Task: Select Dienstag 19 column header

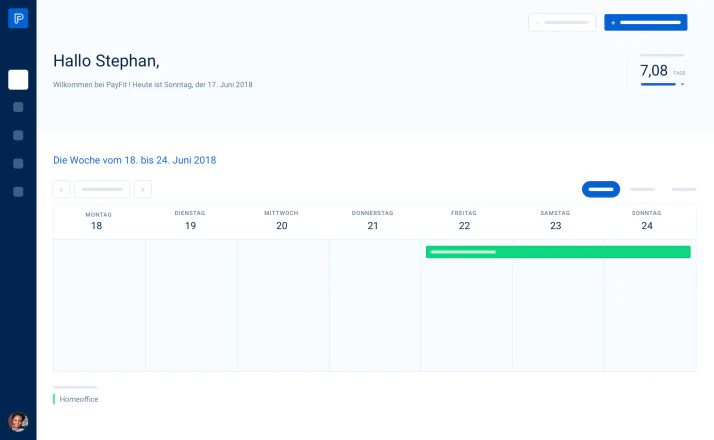Action: tap(190, 220)
